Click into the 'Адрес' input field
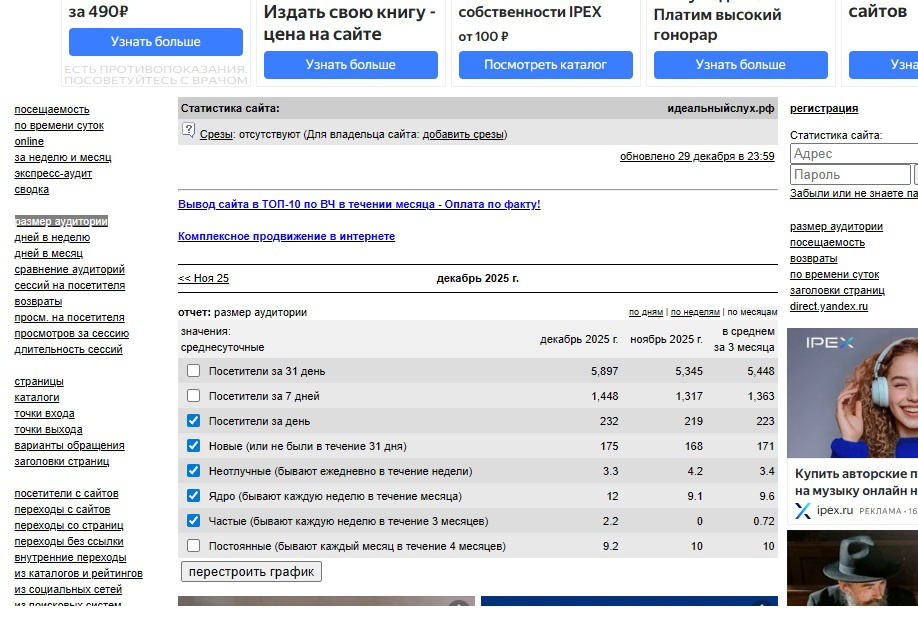The height and width of the screenshot is (625, 918). tap(853, 154)
